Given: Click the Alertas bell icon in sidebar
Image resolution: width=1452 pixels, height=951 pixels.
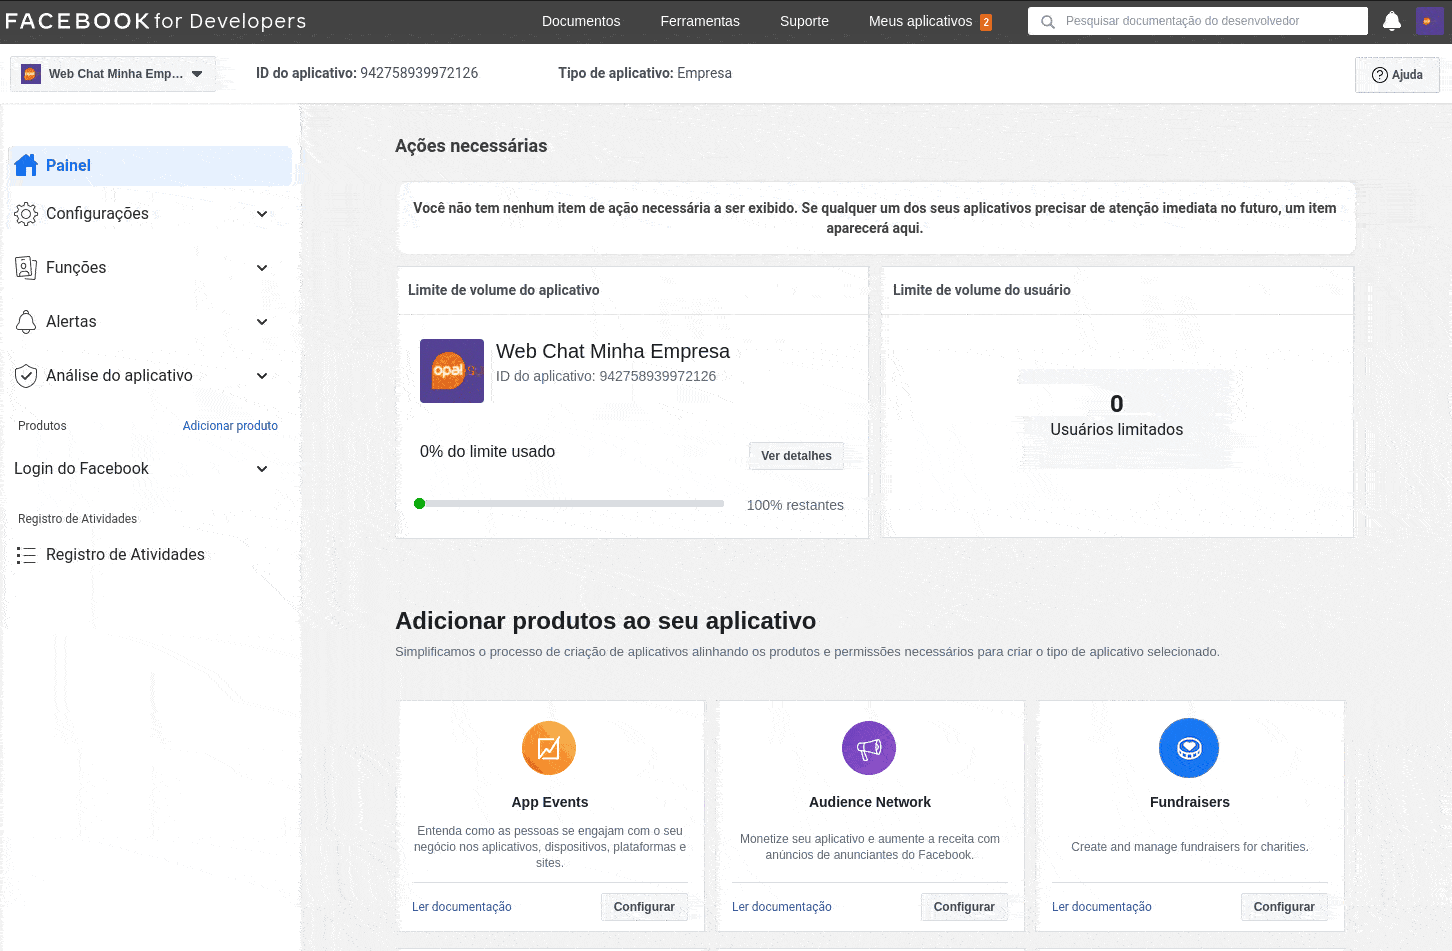Looking at the screenshot, I should [26, 321].
